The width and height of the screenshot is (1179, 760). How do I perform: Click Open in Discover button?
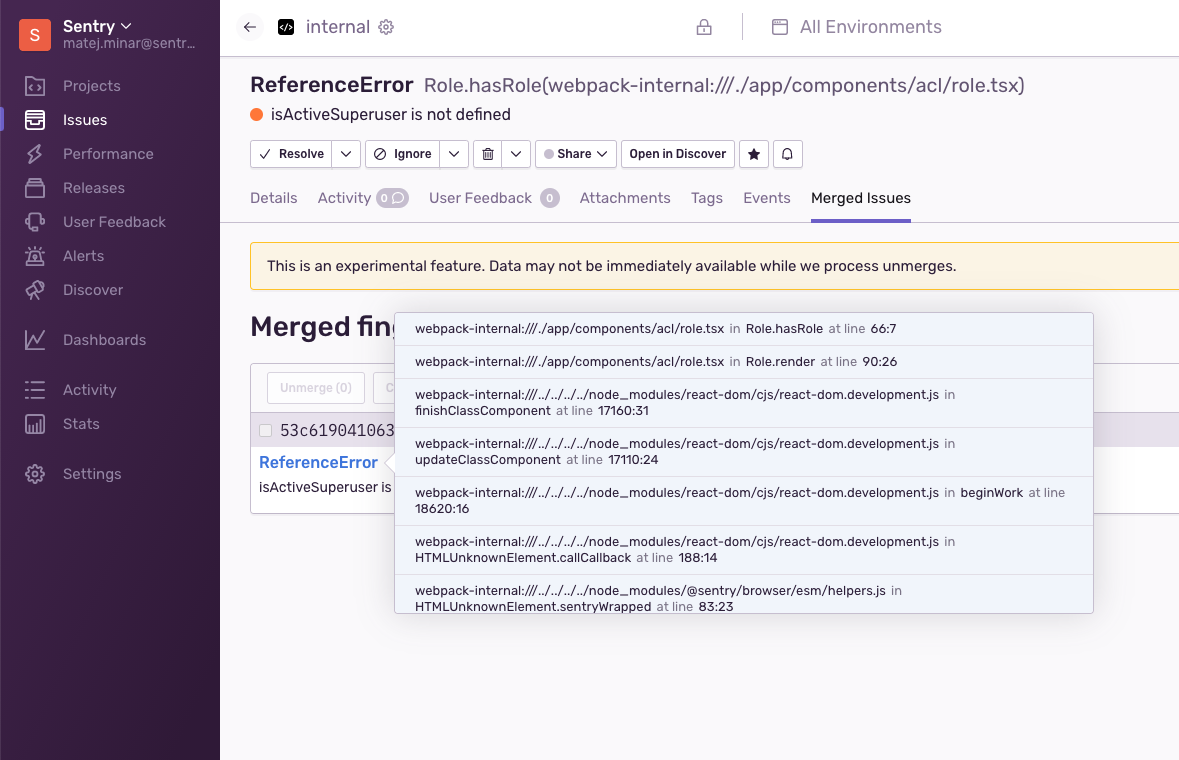(x=677, y=154)
